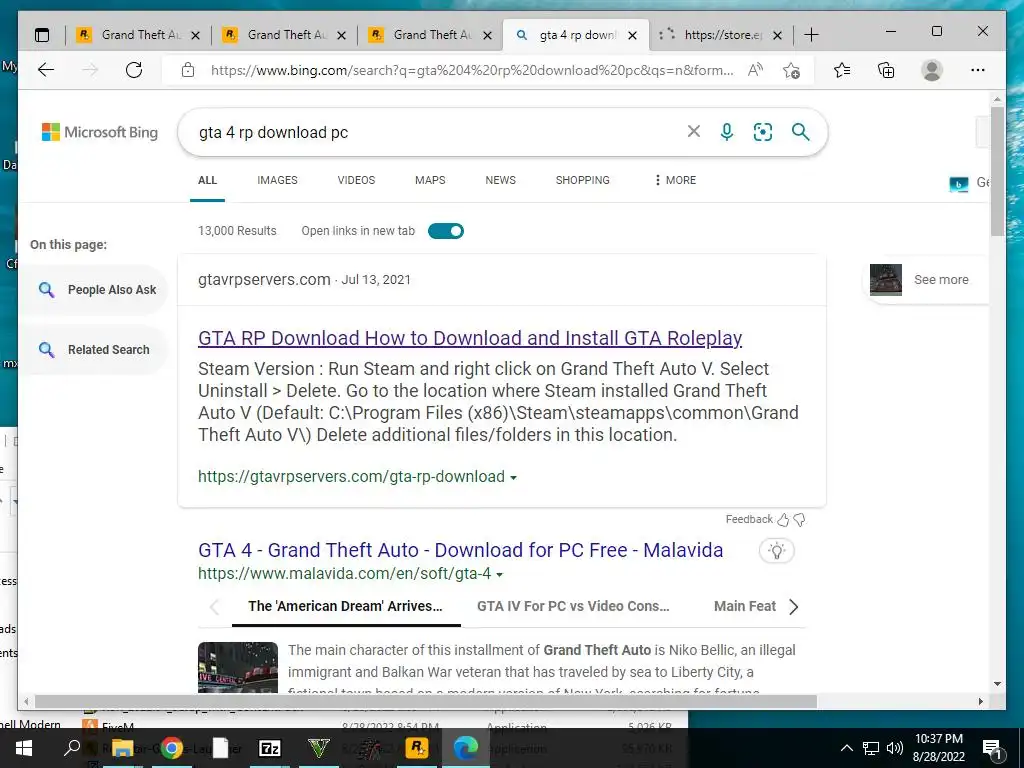Open Windows Start menu
The width and height of the screenshot is (1024, 768).
(x=24, y=748)
